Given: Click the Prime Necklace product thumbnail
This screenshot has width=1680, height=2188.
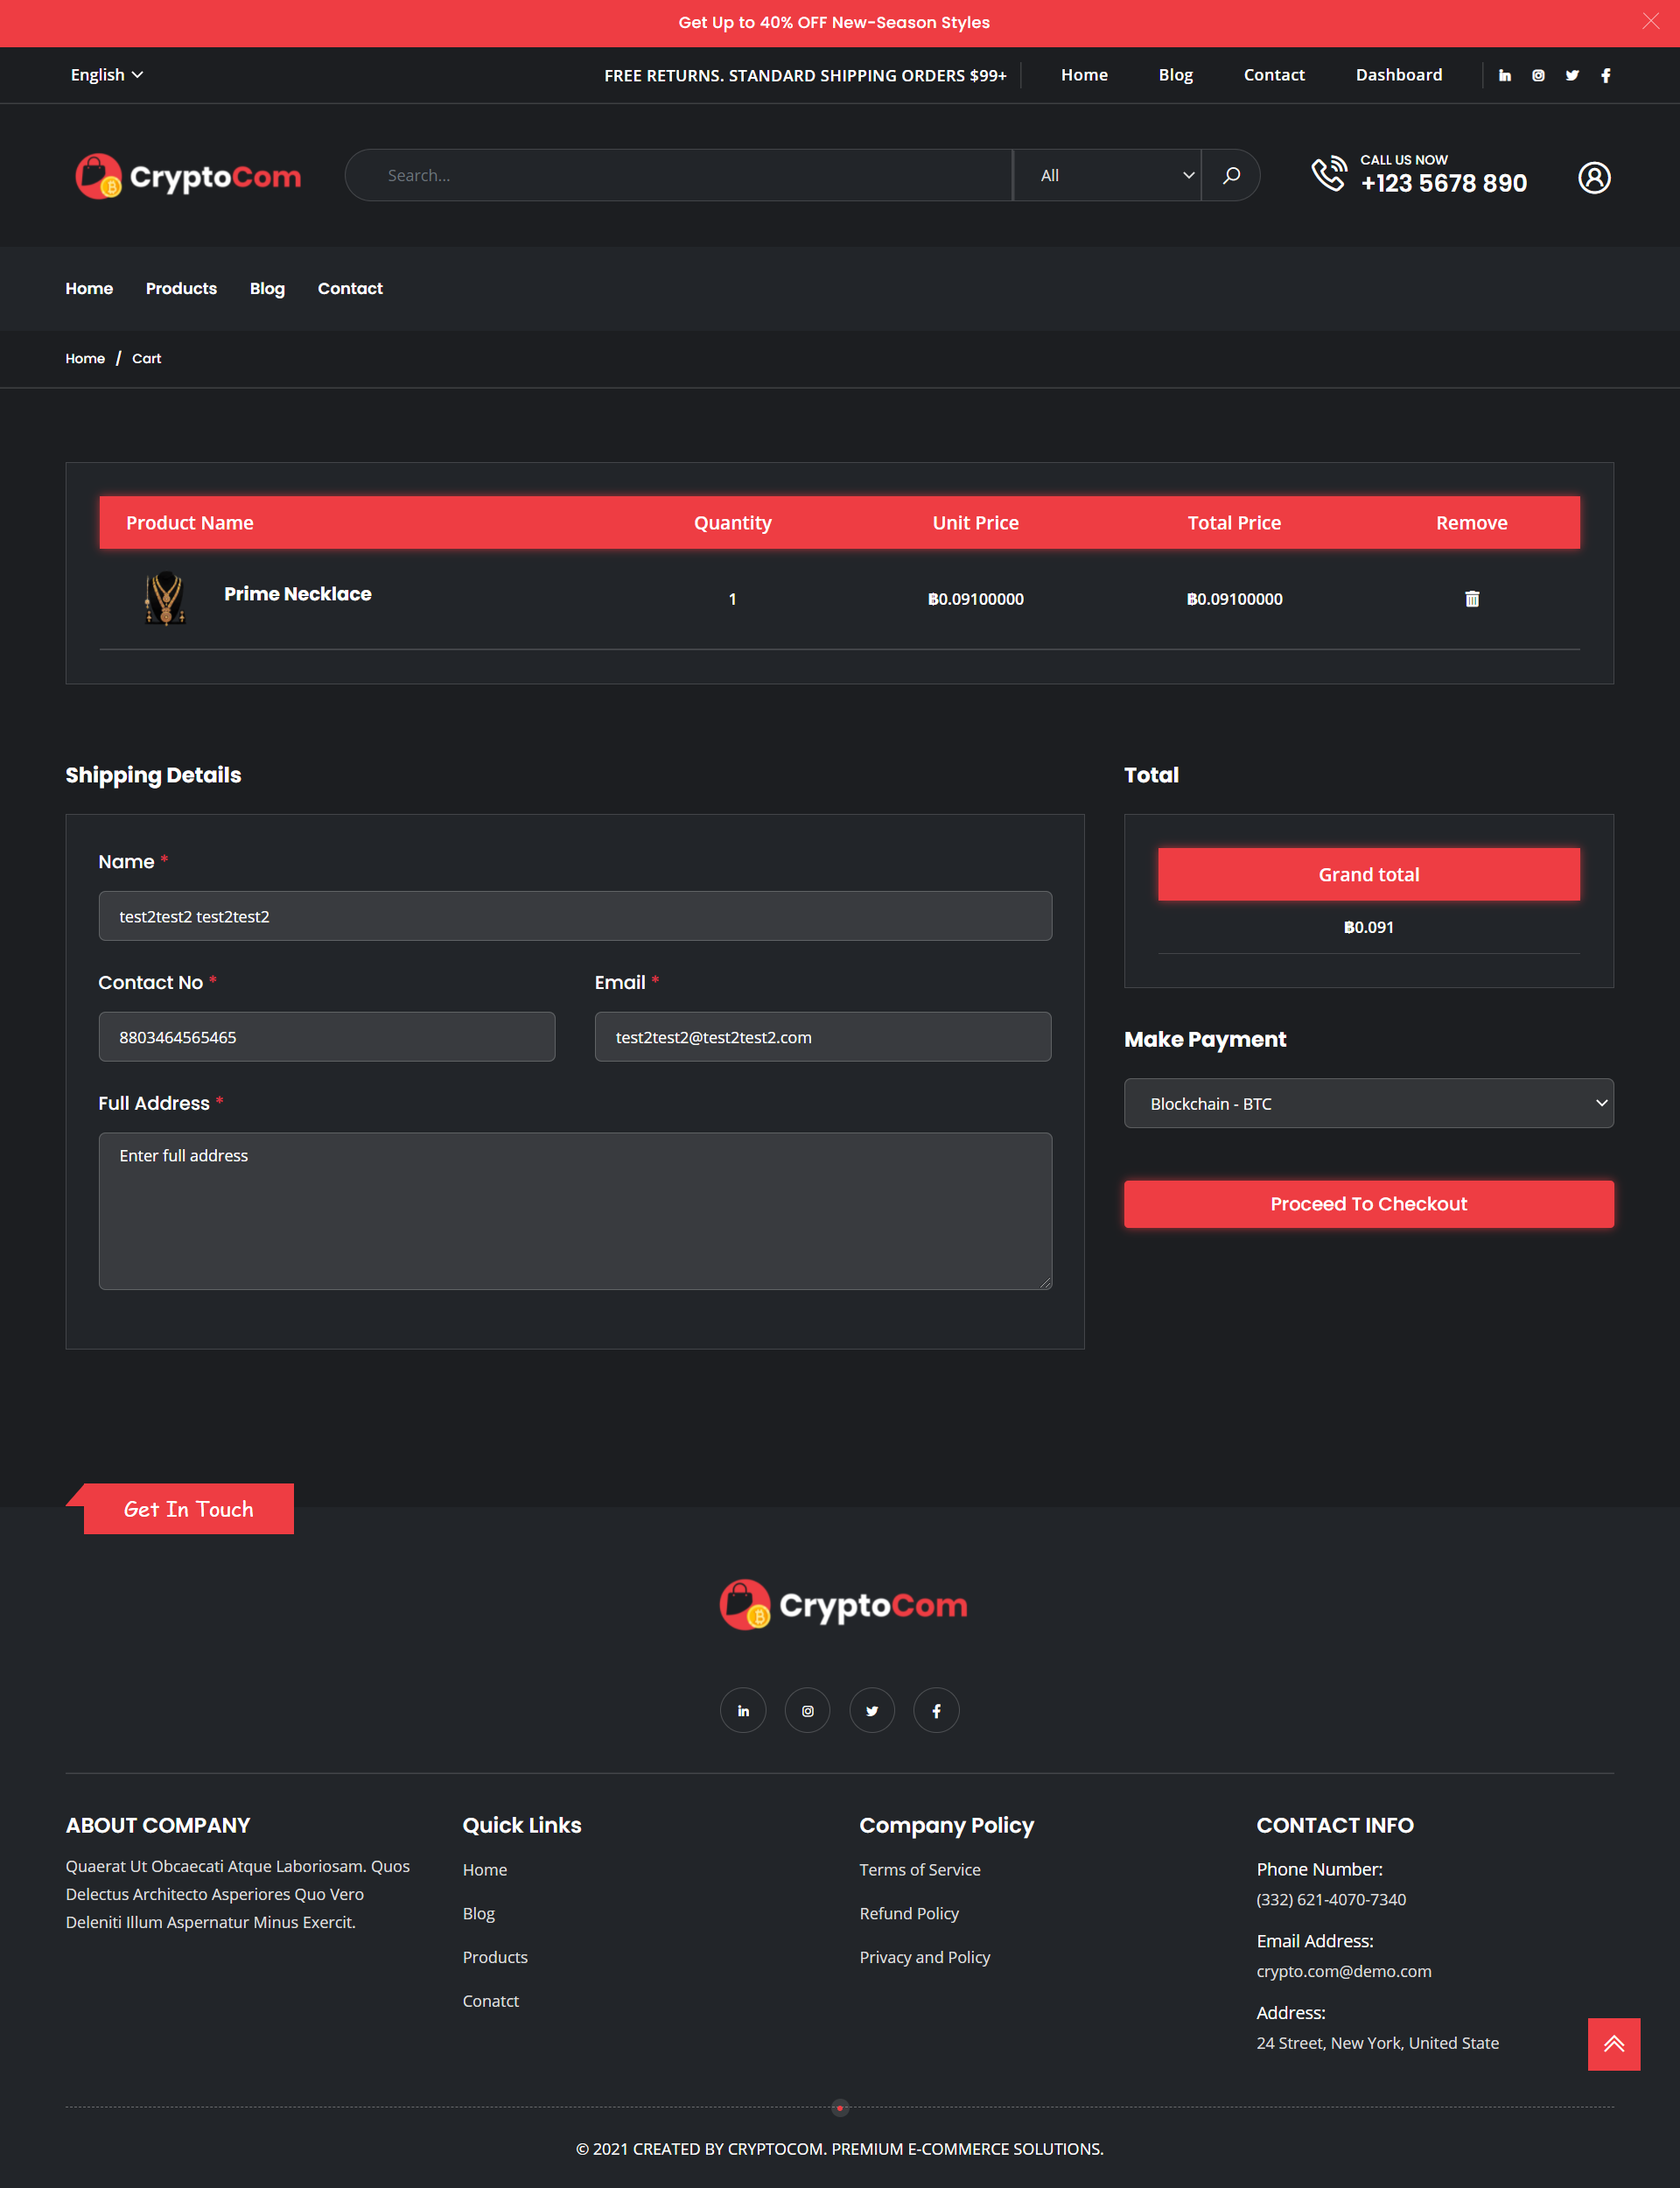Looking at the screenshot, I should 165,598.
